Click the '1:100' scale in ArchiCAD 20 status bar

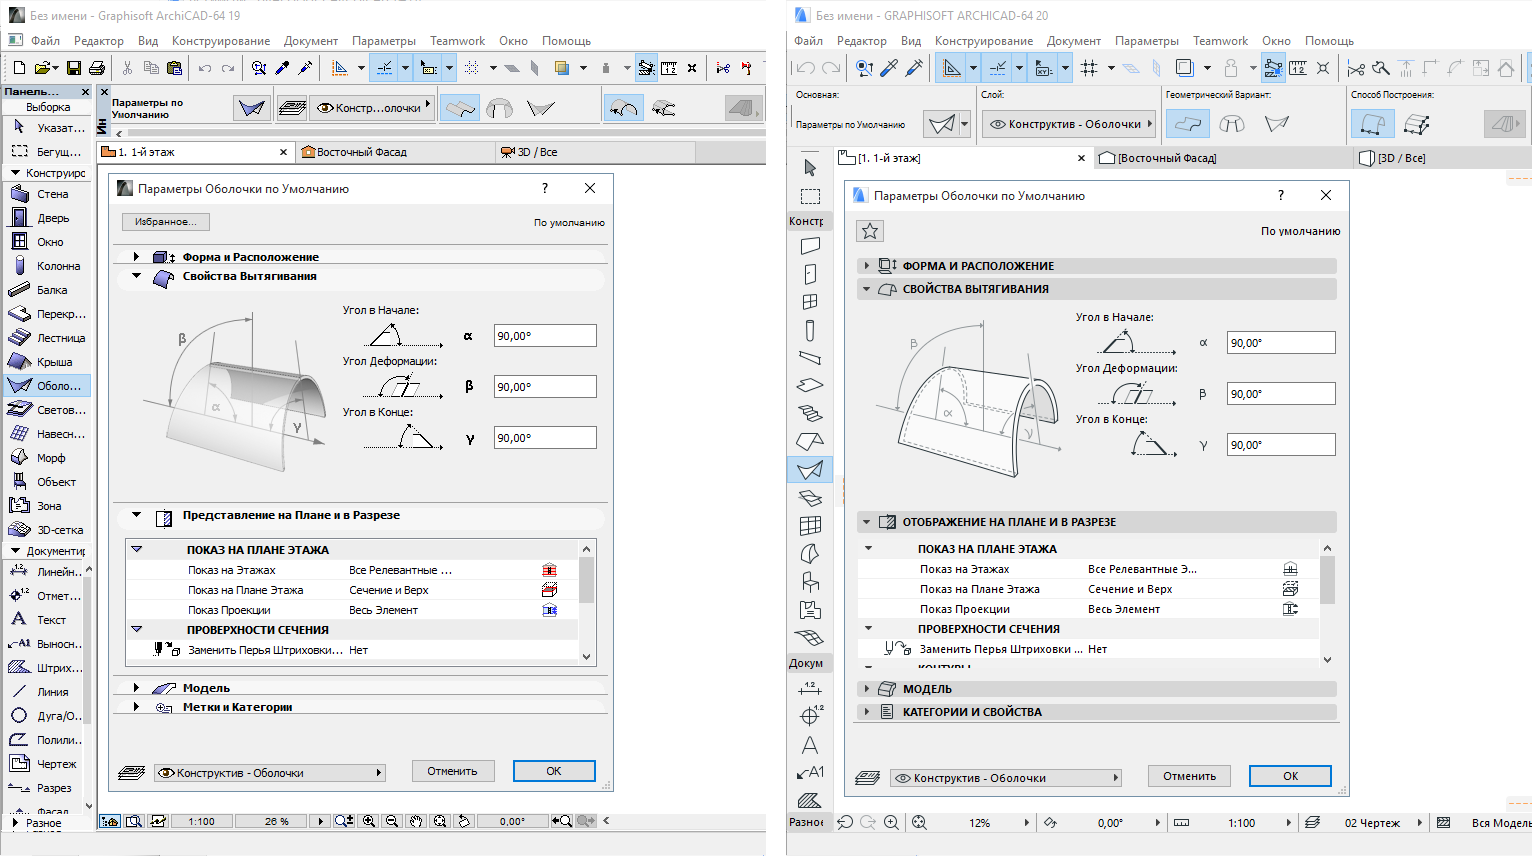(x=1241, y=823)
